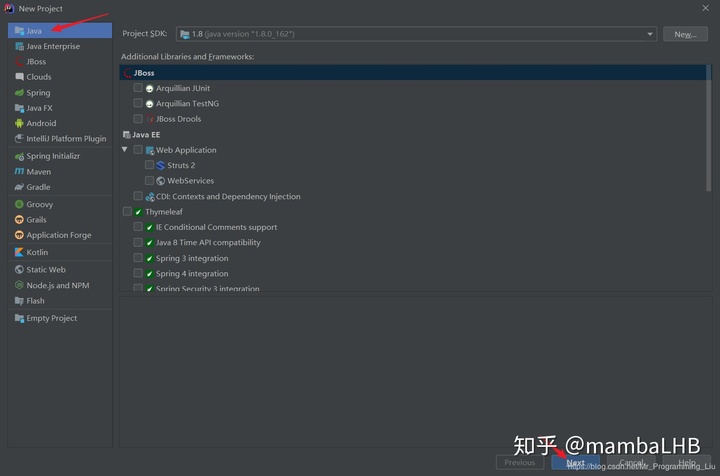Click the Gradle elephant icon
The height and width of the screenshot is (476, 720).
19,187
